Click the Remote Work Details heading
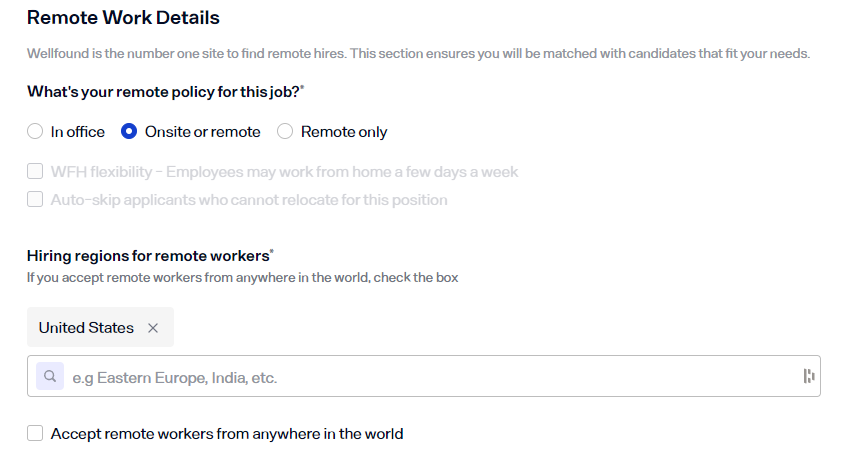 (x=123, y=18)
